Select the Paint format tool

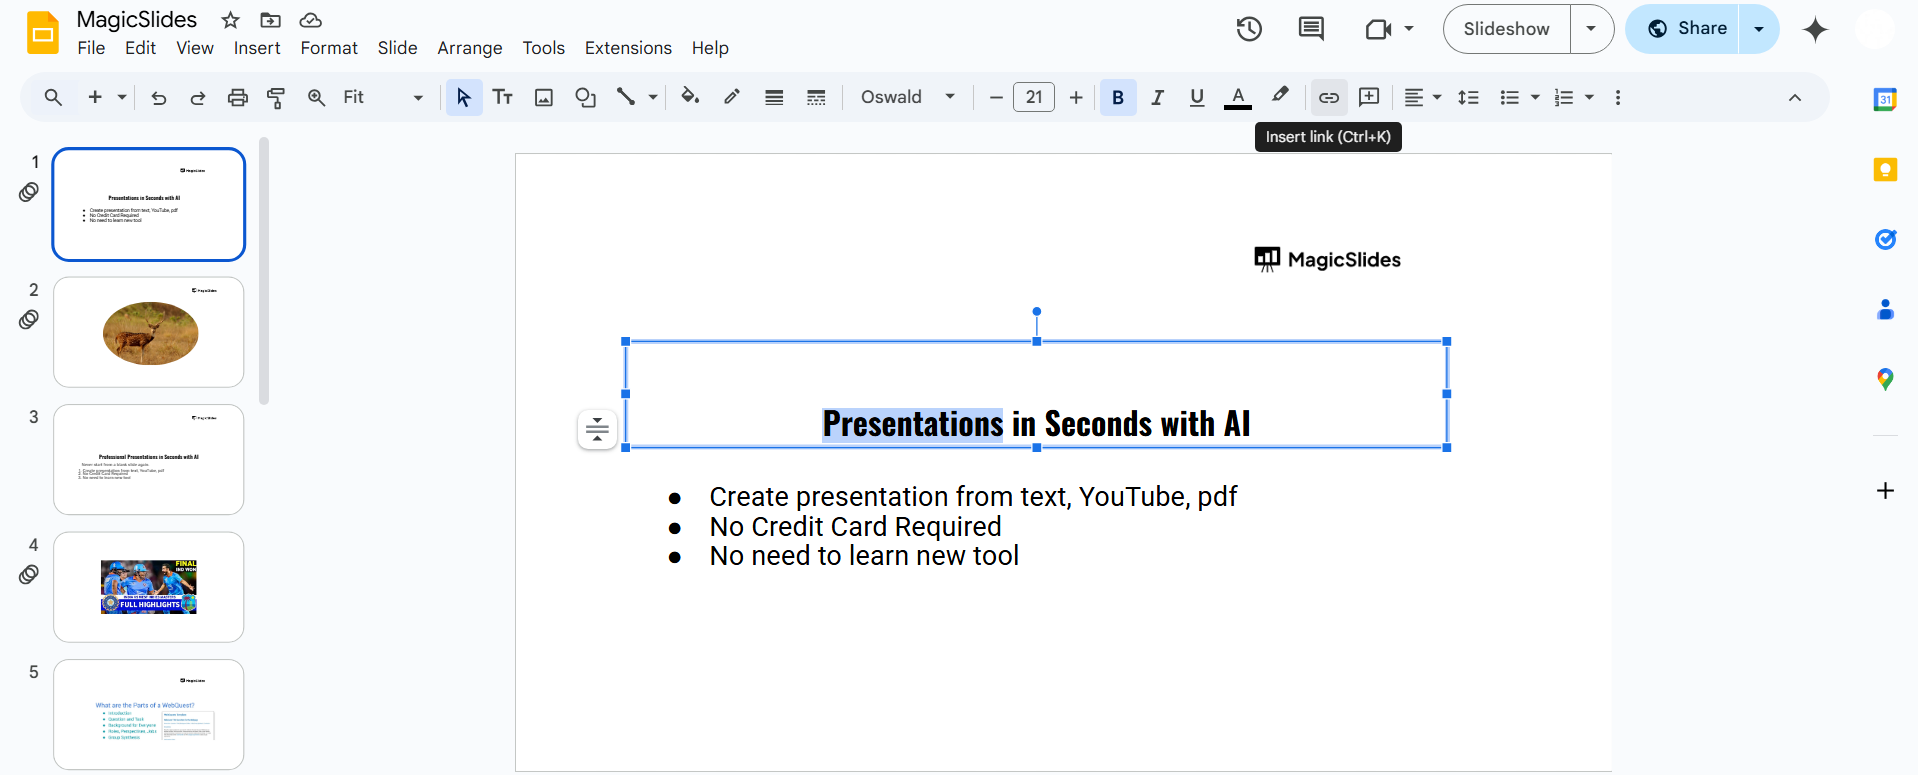276,97
